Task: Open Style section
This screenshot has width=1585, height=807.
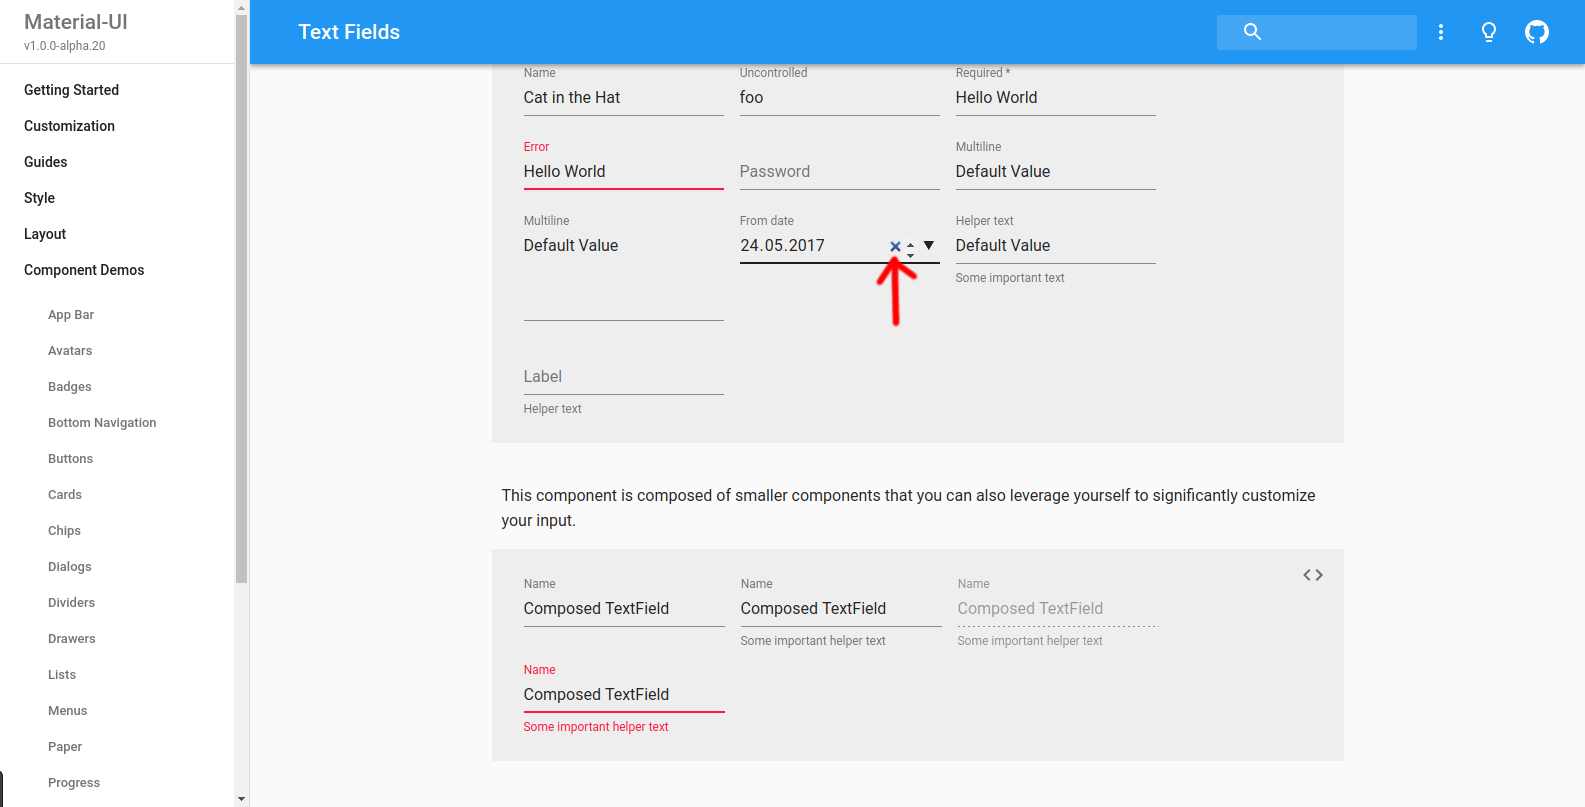Action: [39, 198]
